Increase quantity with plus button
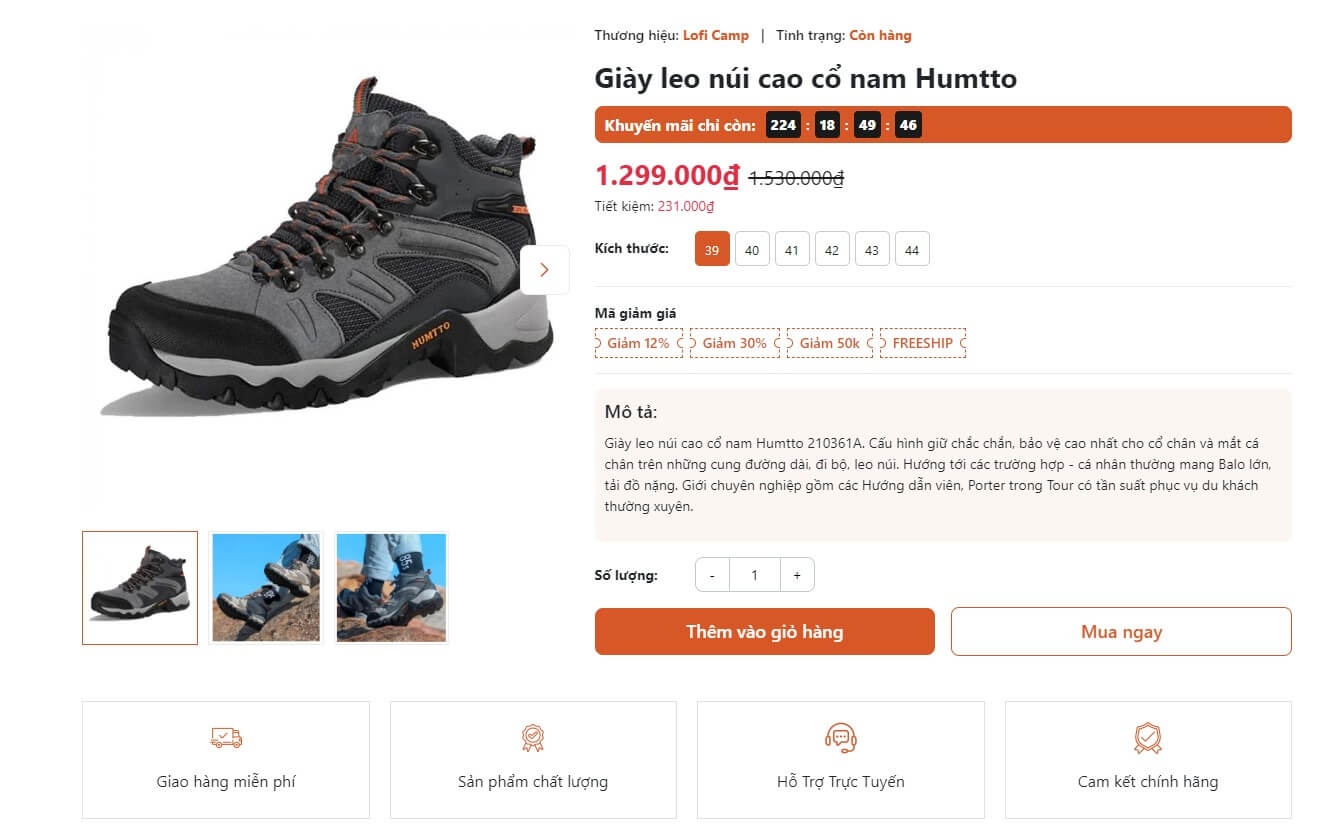 (797, 575)
